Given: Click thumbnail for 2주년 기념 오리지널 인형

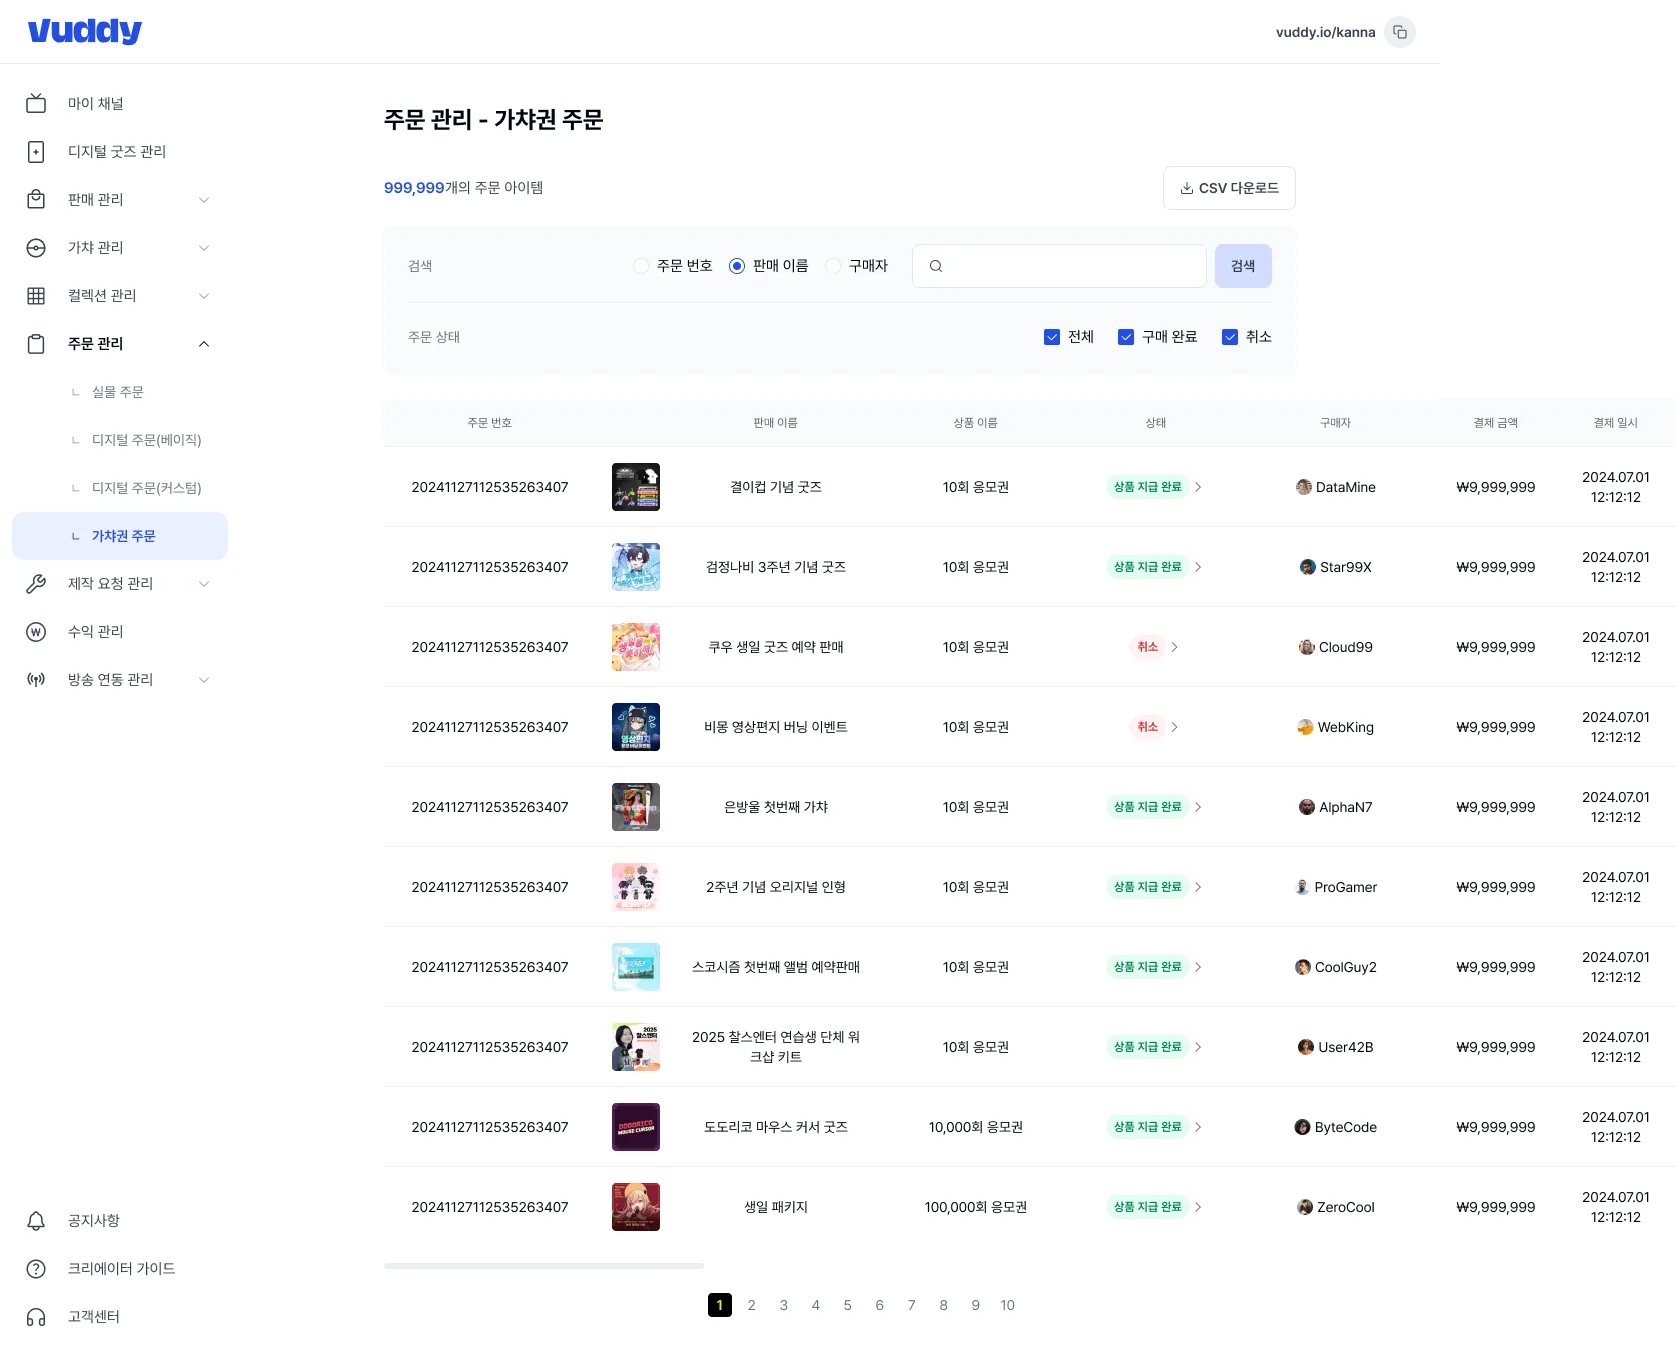Looking at the screenshot, I should [x=636, y=887].
